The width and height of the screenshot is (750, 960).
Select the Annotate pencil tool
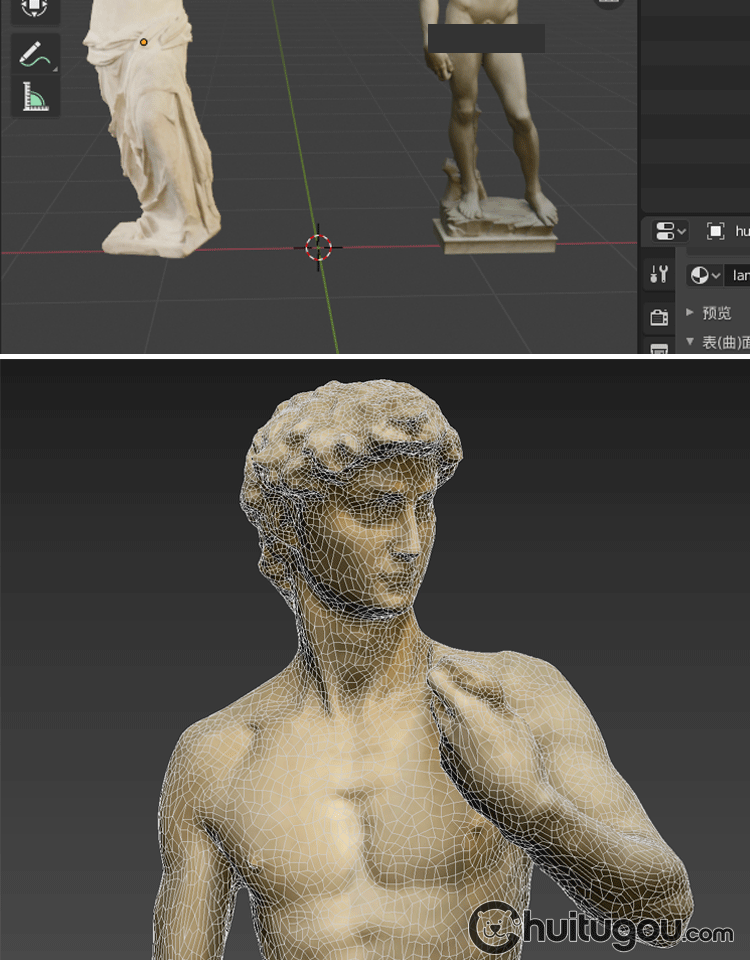point(35,53)
